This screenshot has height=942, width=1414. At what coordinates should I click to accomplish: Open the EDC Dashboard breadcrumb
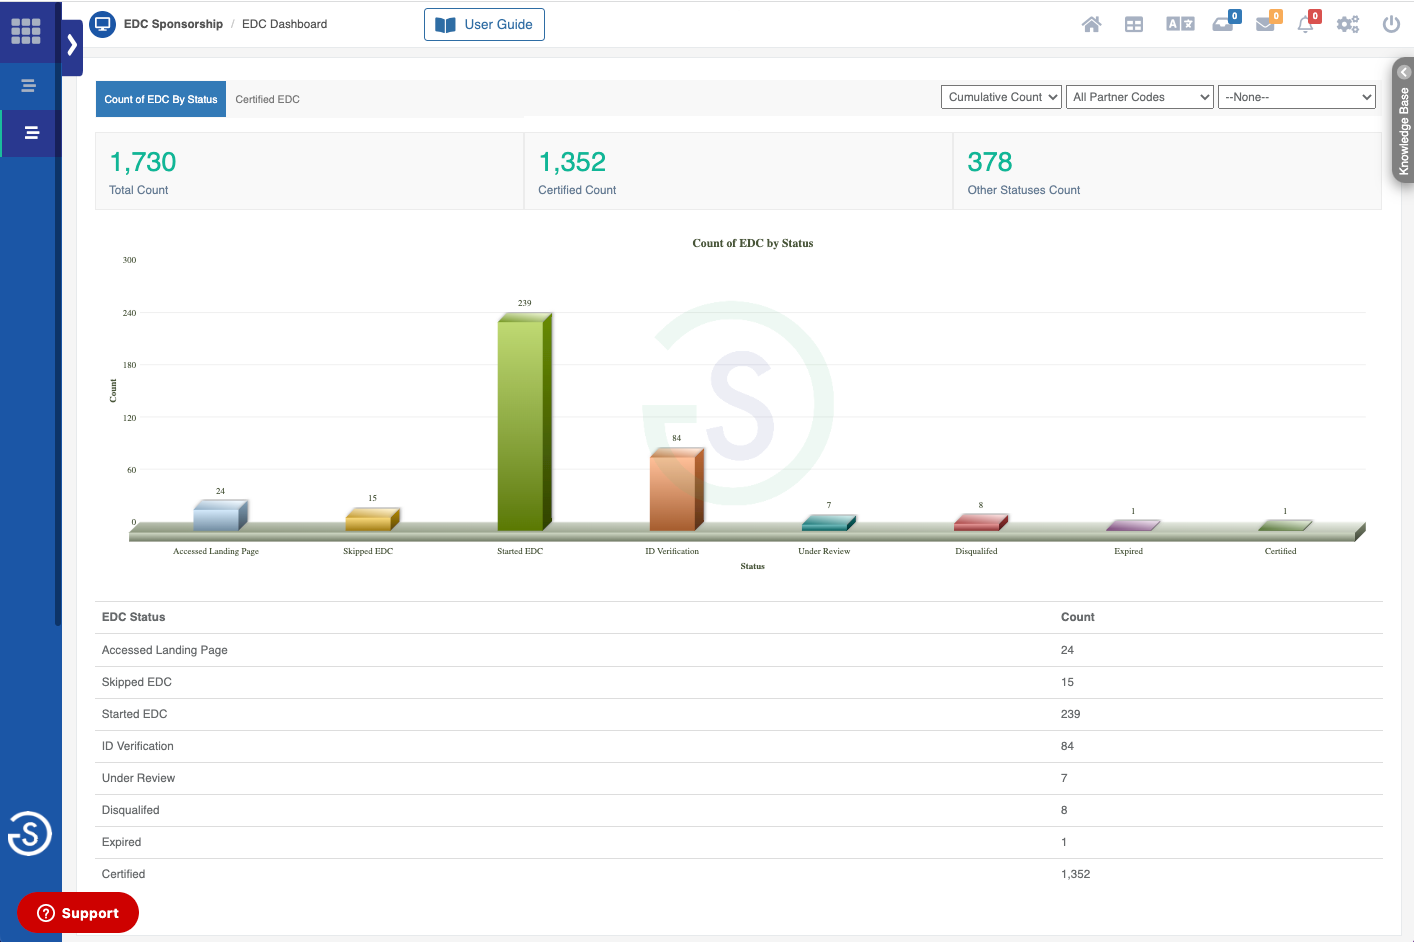click(x=284, y=24)
